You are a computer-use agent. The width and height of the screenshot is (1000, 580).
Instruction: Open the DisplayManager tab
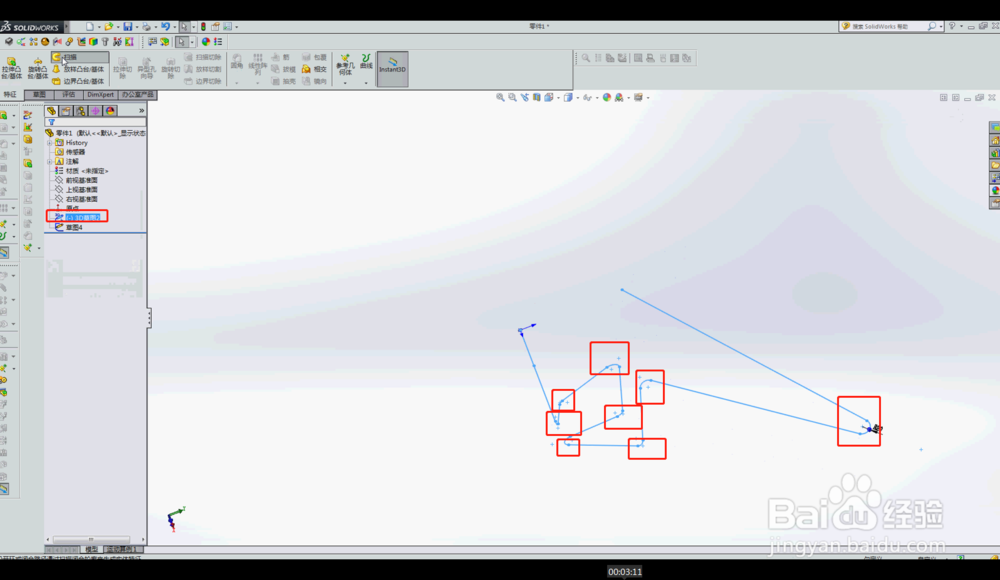coord(110,111)
